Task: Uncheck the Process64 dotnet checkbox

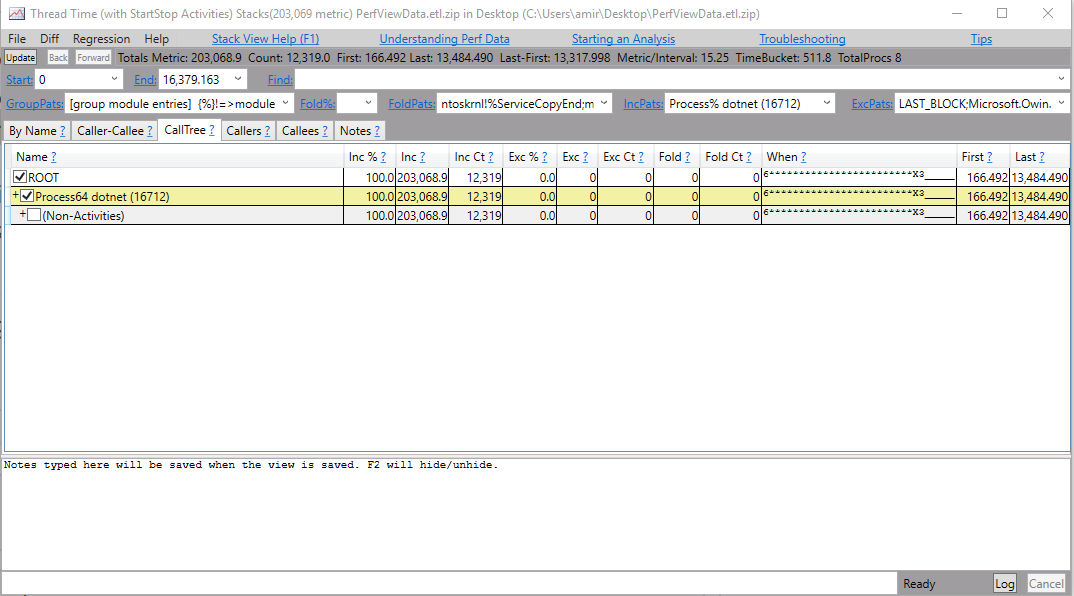Action: 27,196
